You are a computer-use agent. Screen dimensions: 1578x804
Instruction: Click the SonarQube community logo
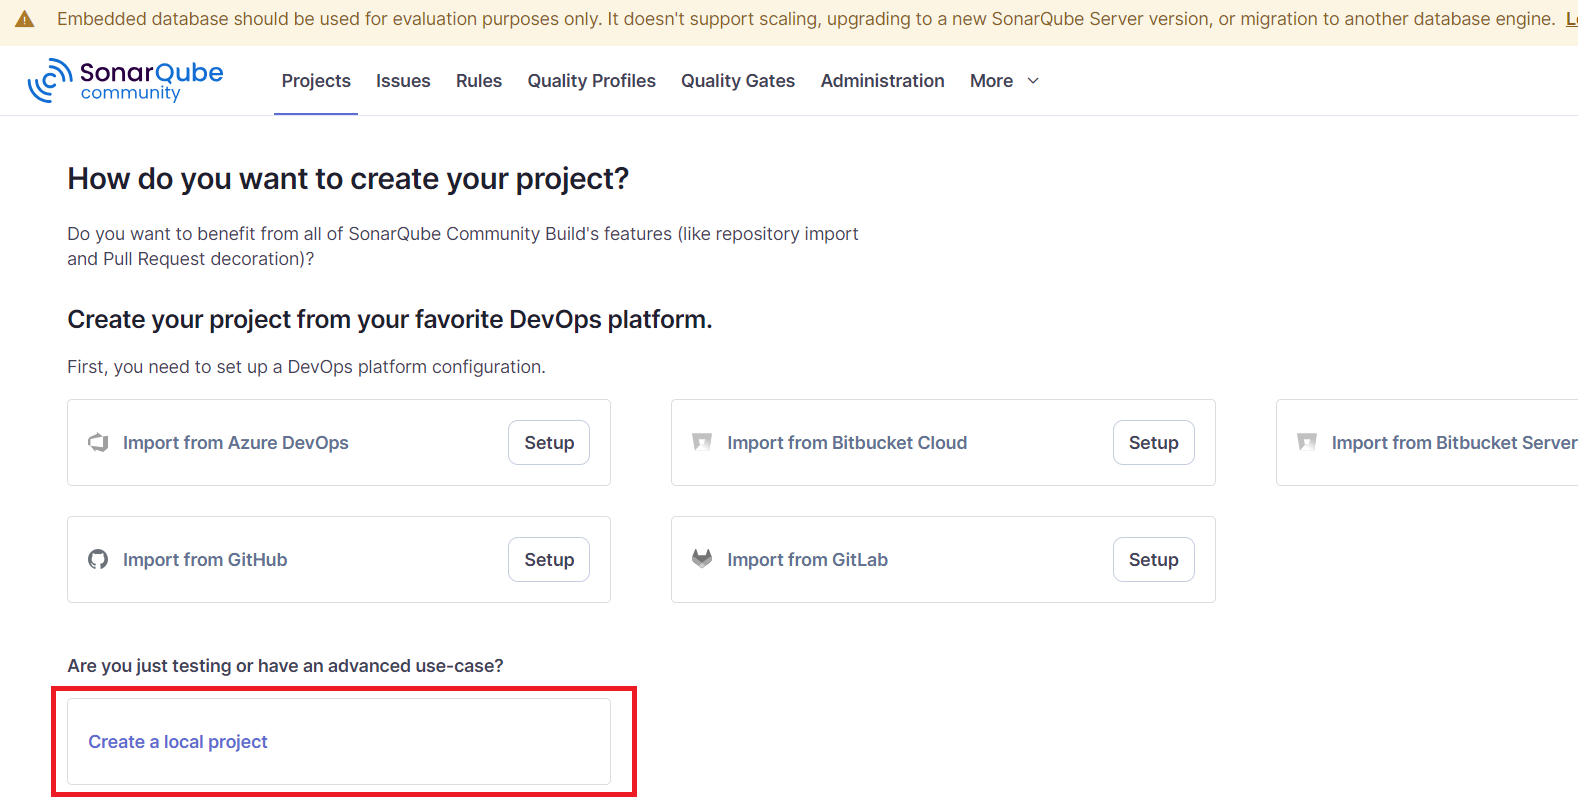pos(125,81)
